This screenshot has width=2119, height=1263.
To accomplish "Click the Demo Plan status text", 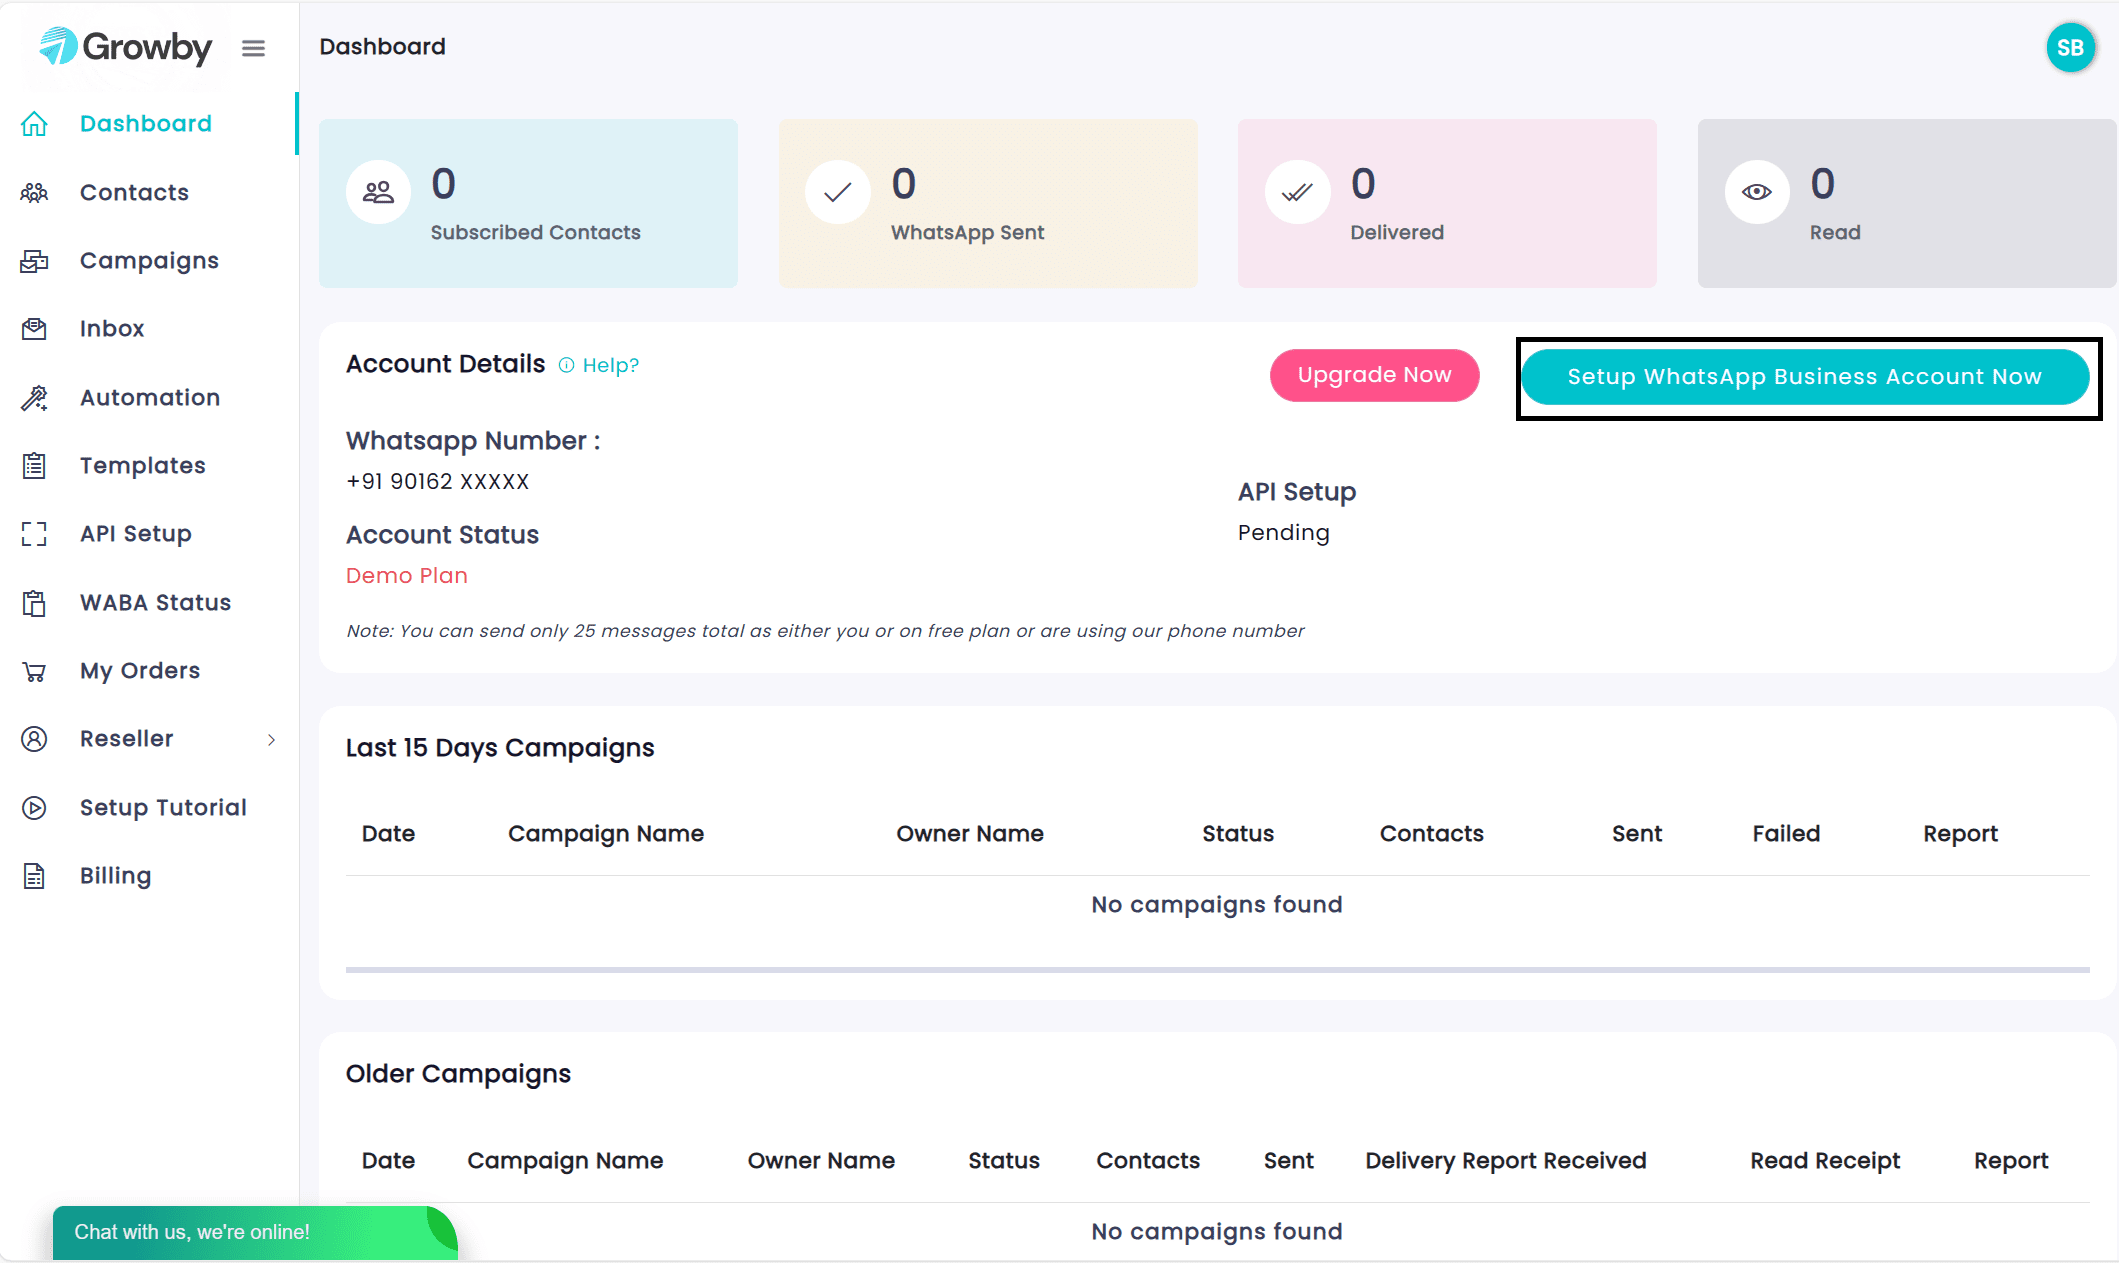I will pos(407,576).
